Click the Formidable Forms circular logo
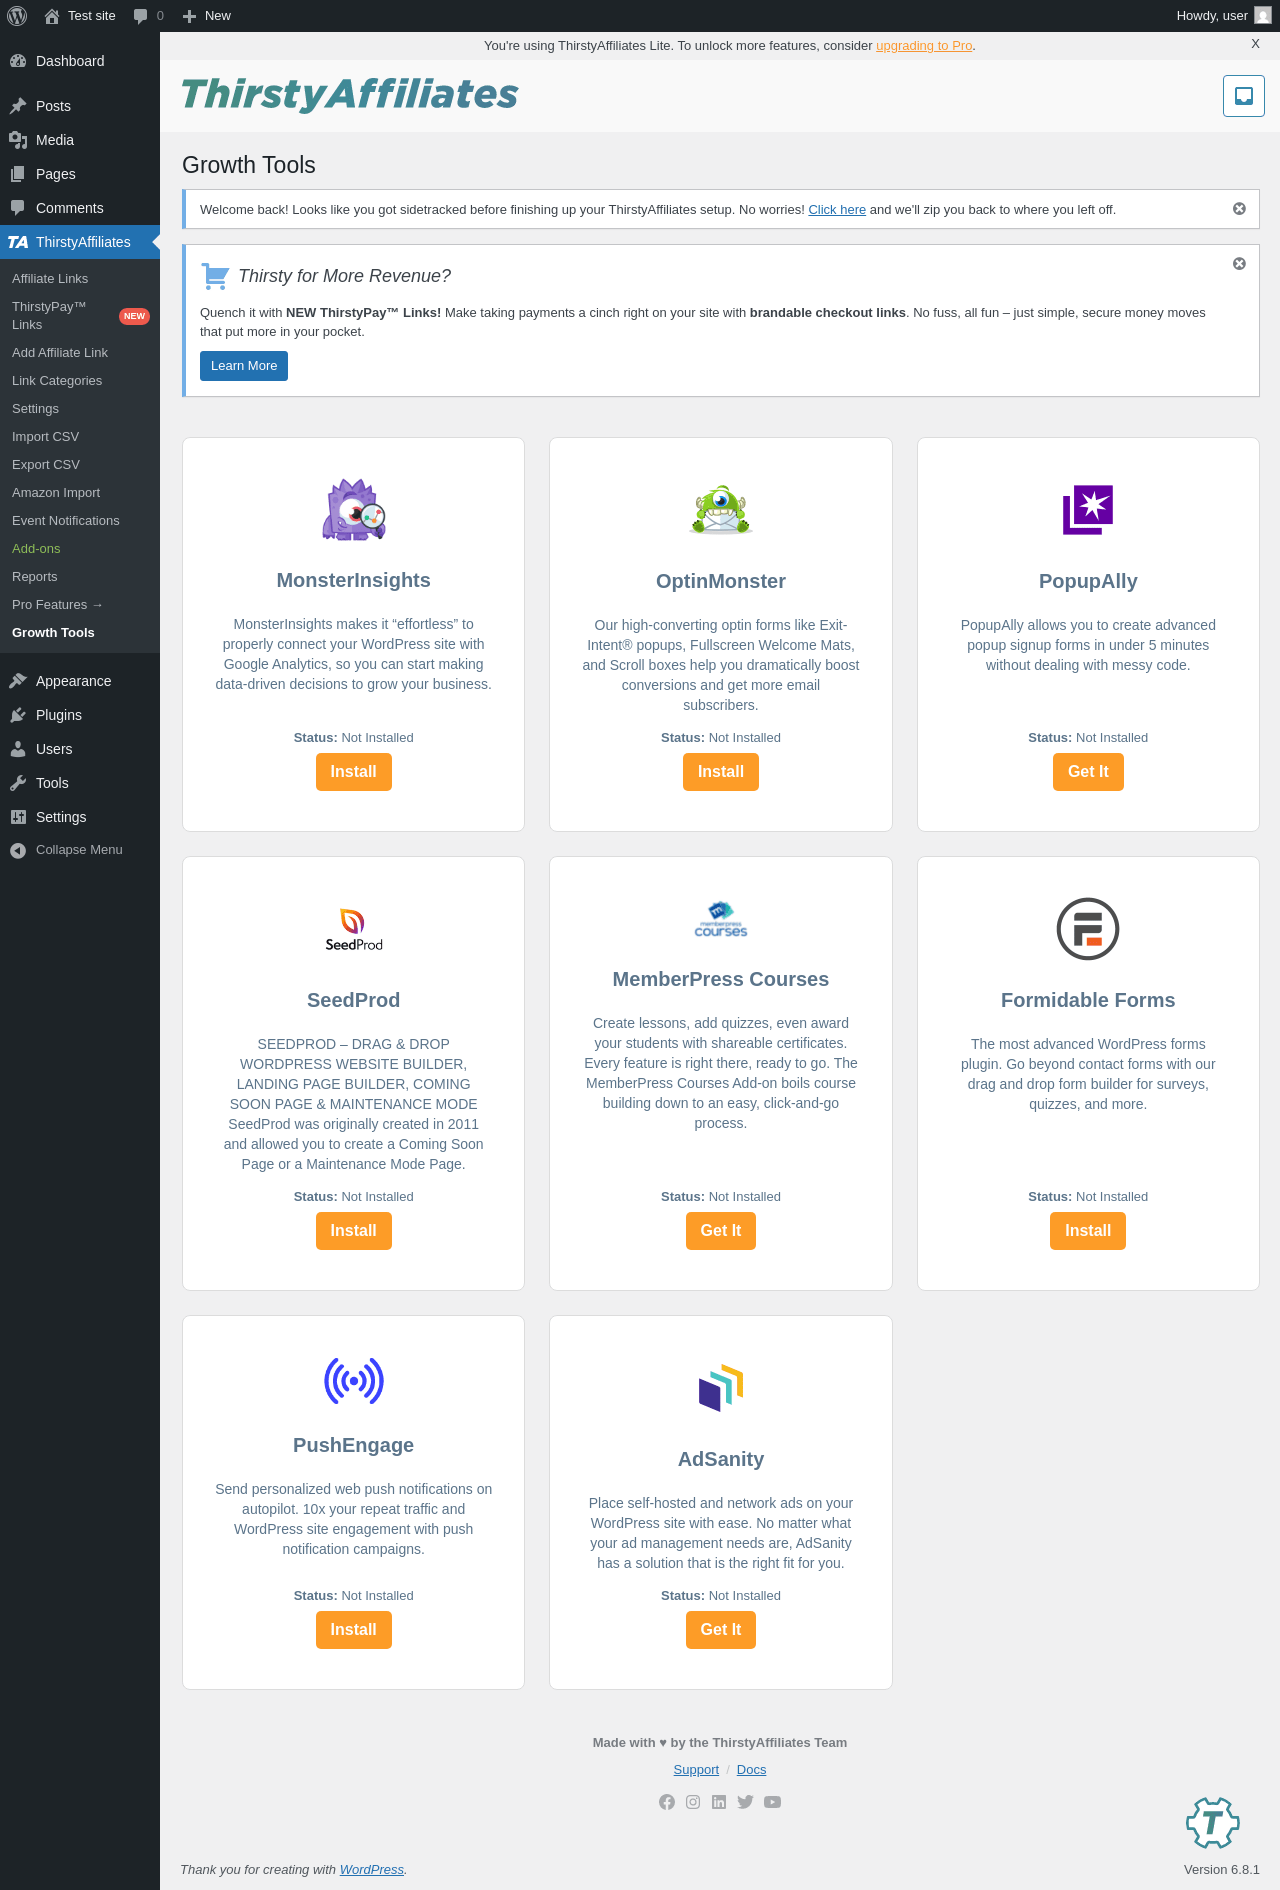The width and height of the screenshot is (1280, 1890). coord(1088,929)
